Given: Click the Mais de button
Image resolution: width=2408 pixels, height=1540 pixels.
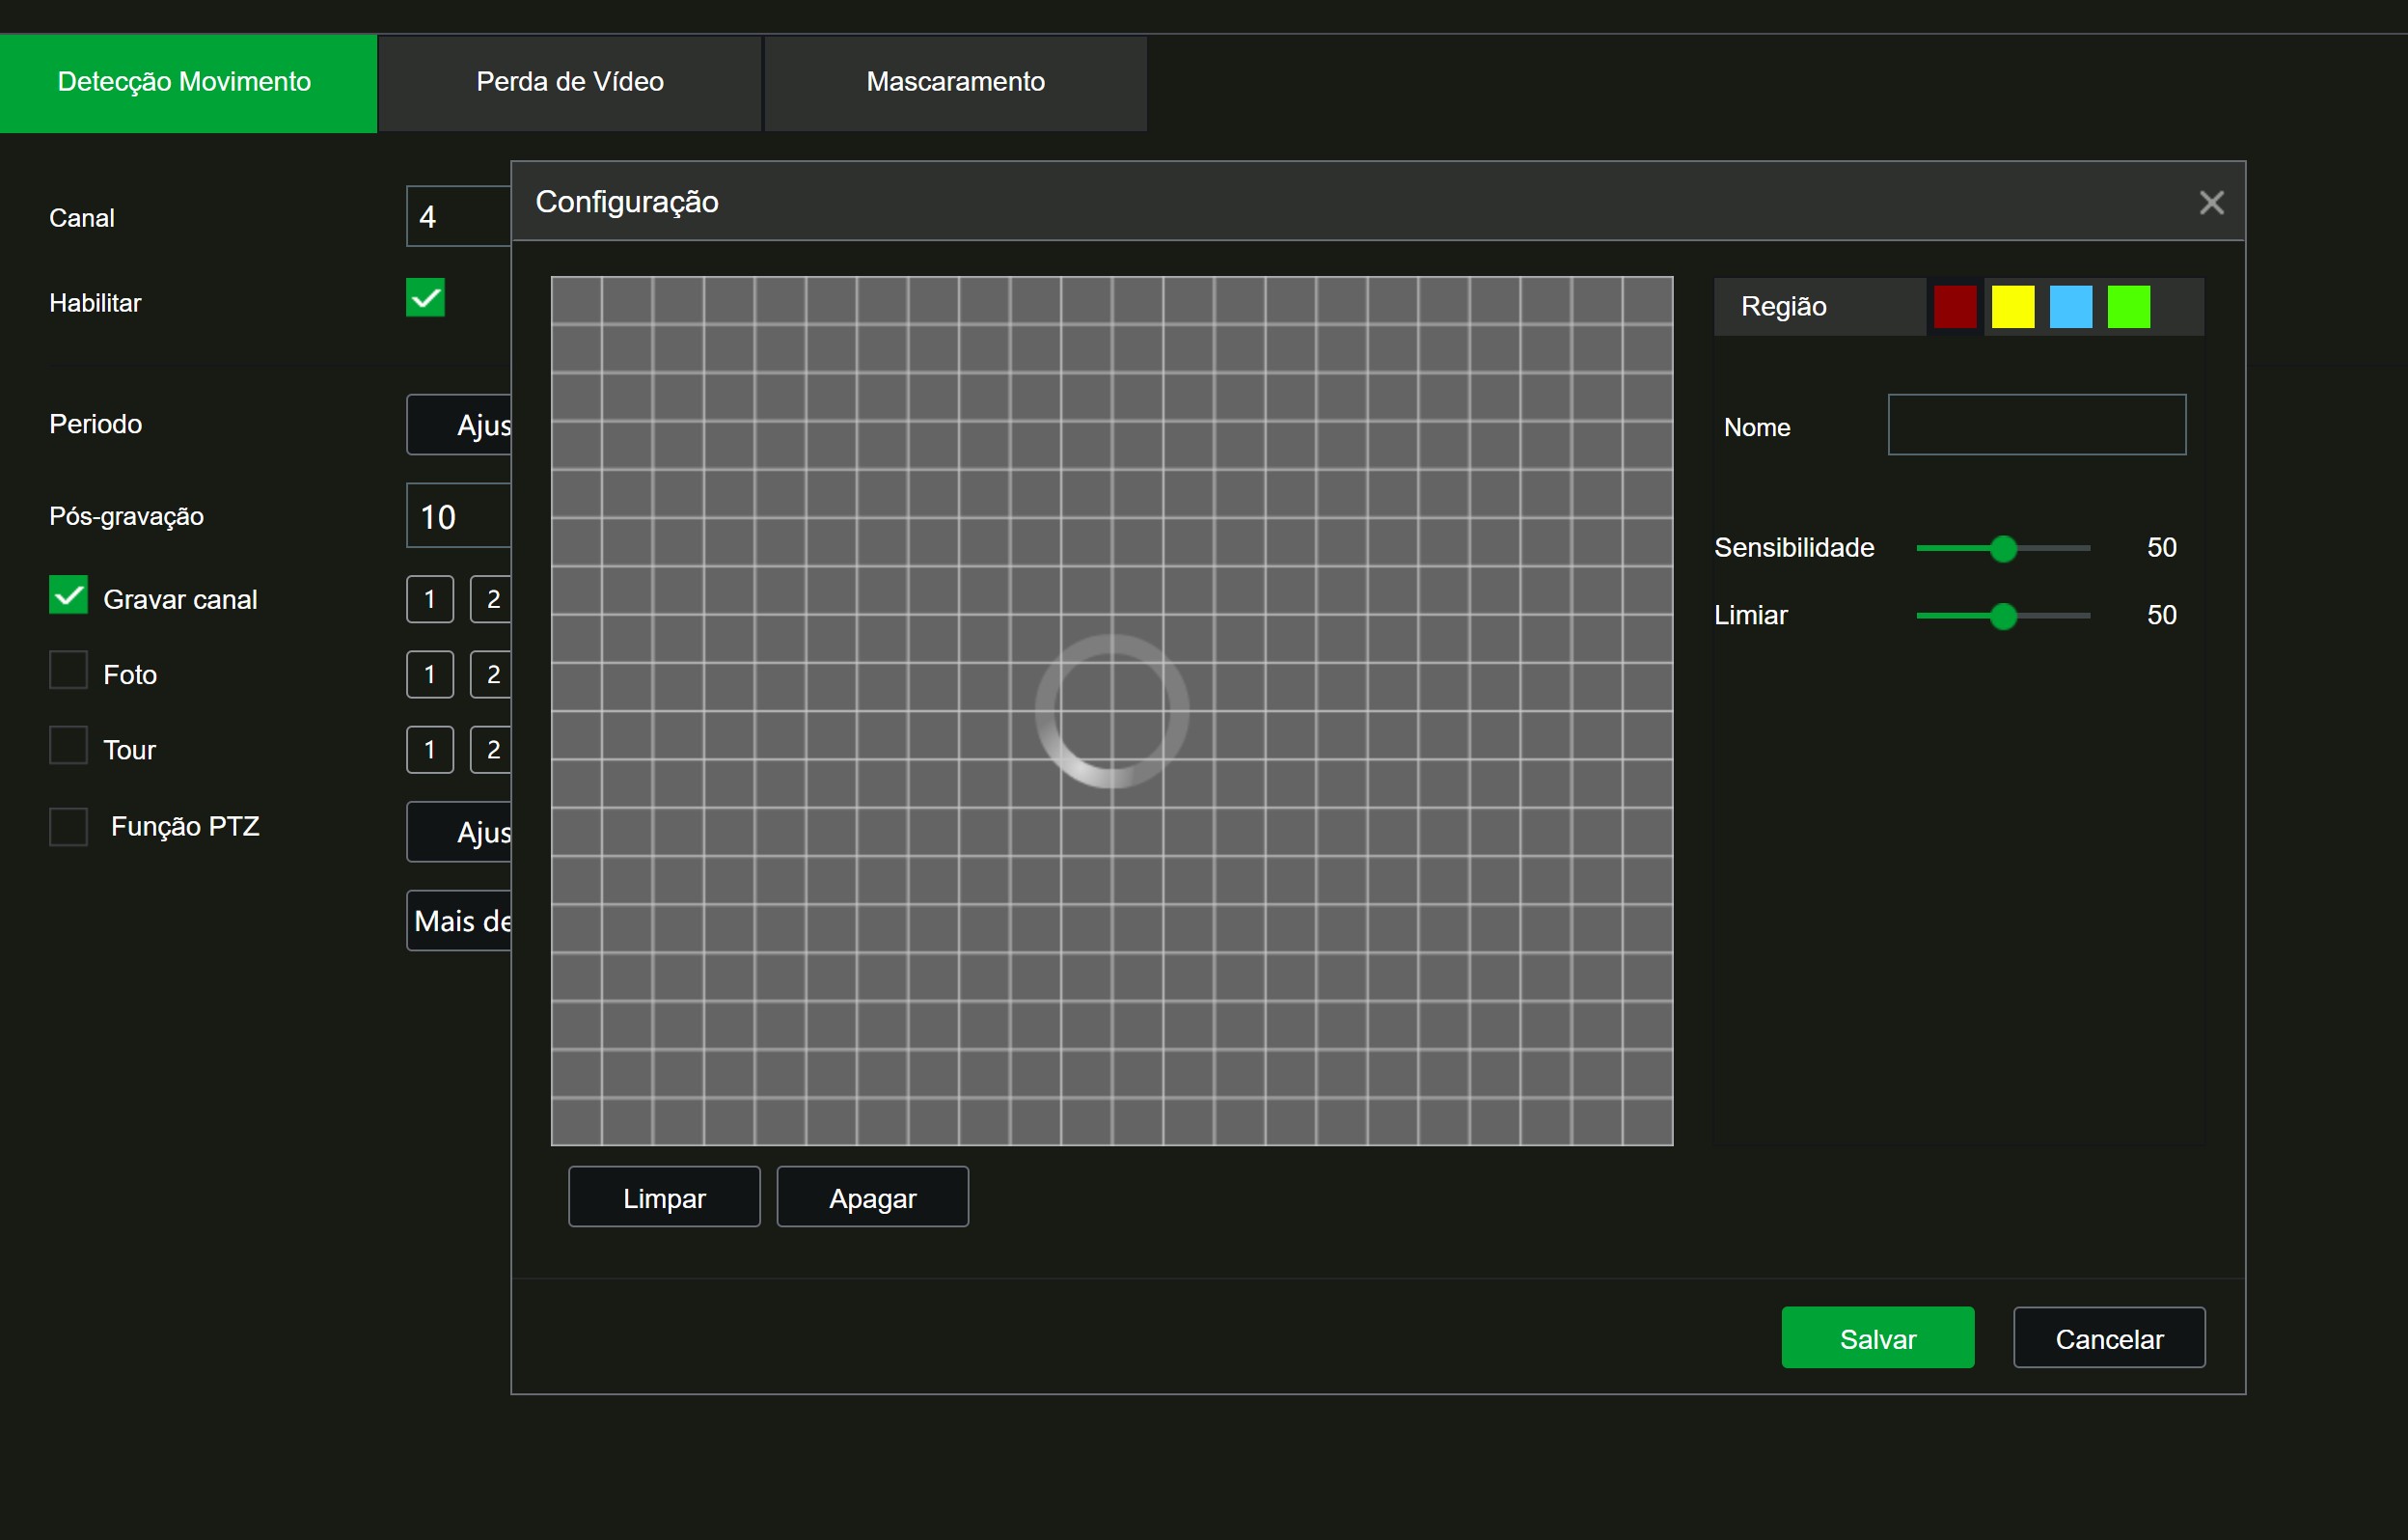Looking at the screenshot, I should (x=459, y=921).
